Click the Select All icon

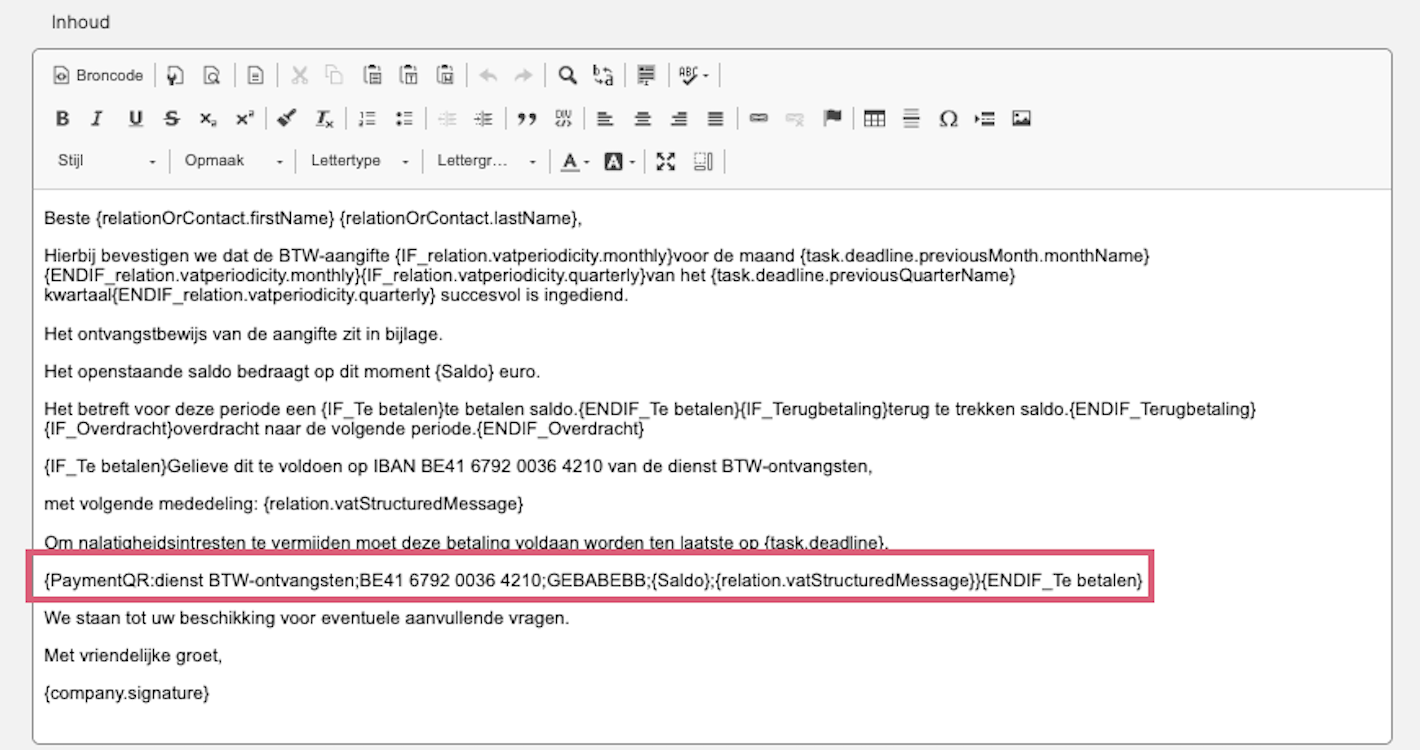tap(647, 75)
